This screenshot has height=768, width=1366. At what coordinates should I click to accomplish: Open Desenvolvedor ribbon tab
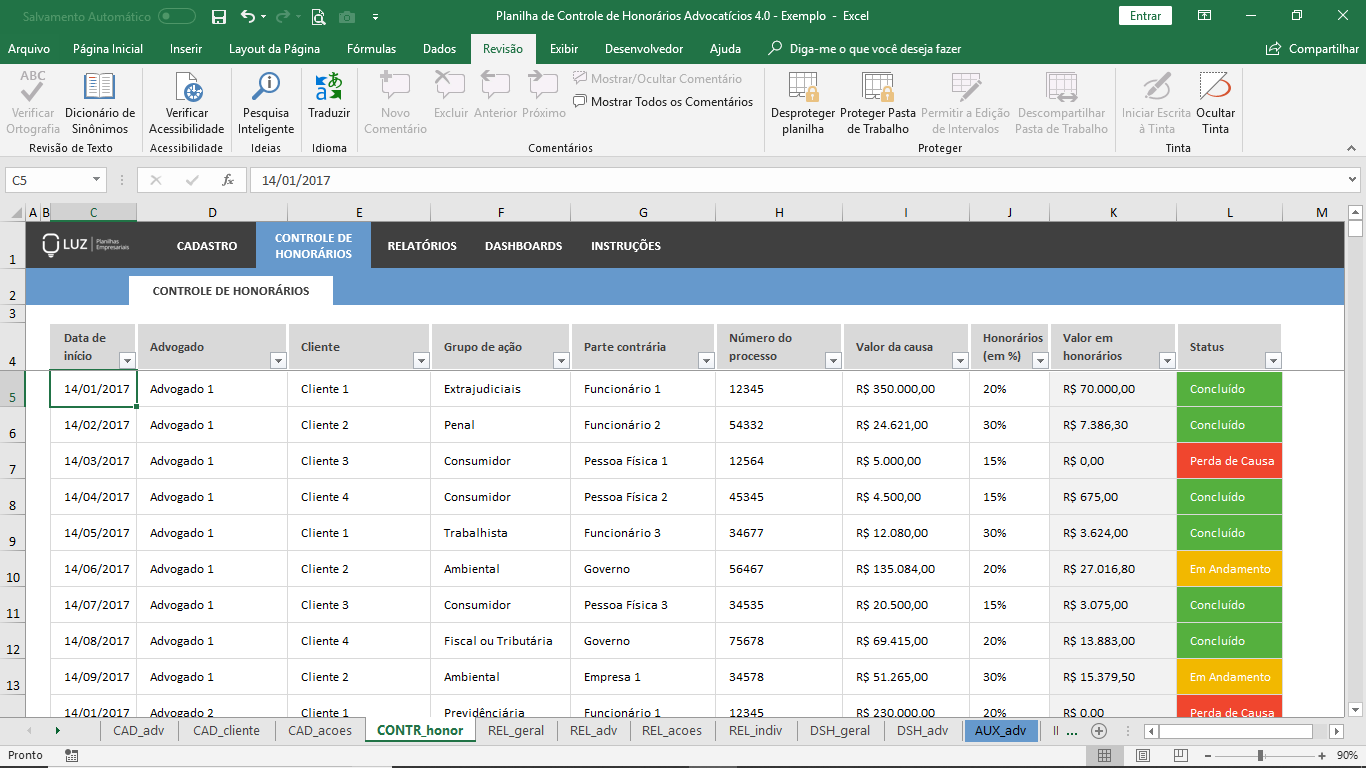click(644, 48)
